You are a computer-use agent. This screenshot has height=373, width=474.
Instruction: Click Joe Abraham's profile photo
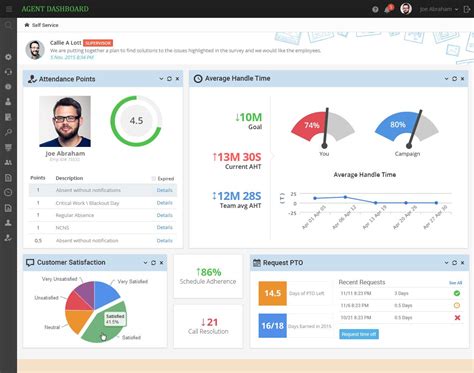pyautogui.click(x=65, y=121)
